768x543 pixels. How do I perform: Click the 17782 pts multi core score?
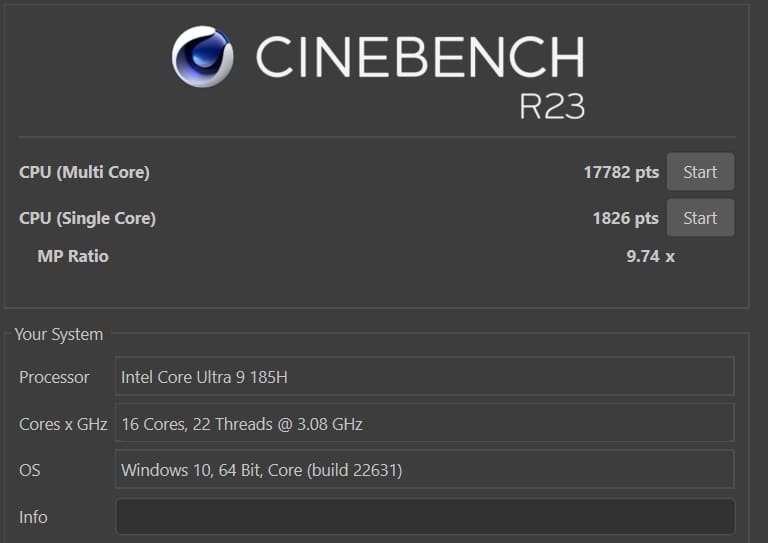[621, 172]
